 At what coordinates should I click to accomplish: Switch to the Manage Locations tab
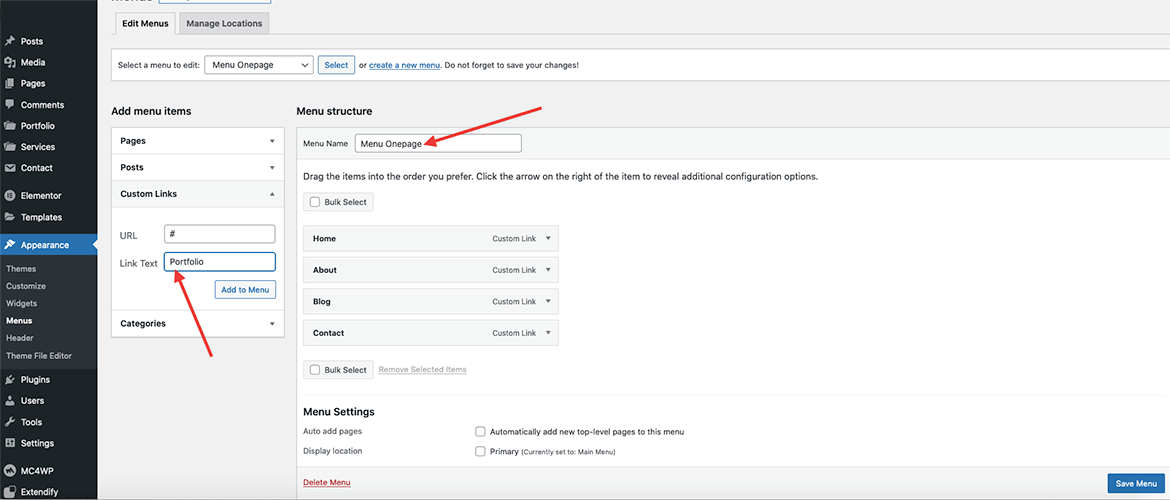[x=224, y=23]
